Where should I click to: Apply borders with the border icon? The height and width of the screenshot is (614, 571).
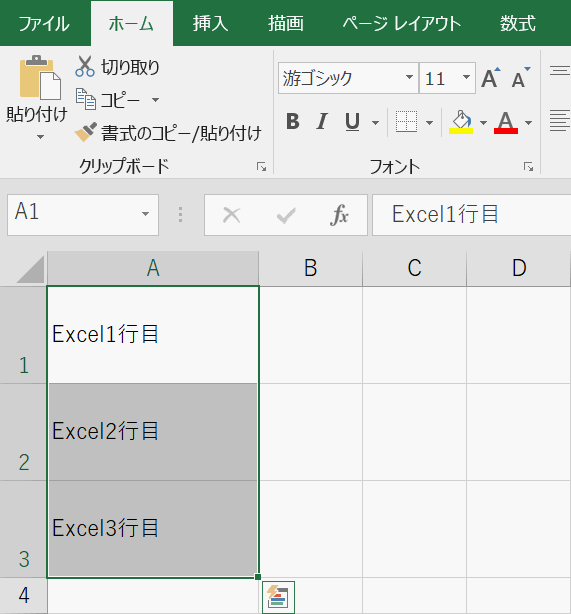[x=406, y=121]
